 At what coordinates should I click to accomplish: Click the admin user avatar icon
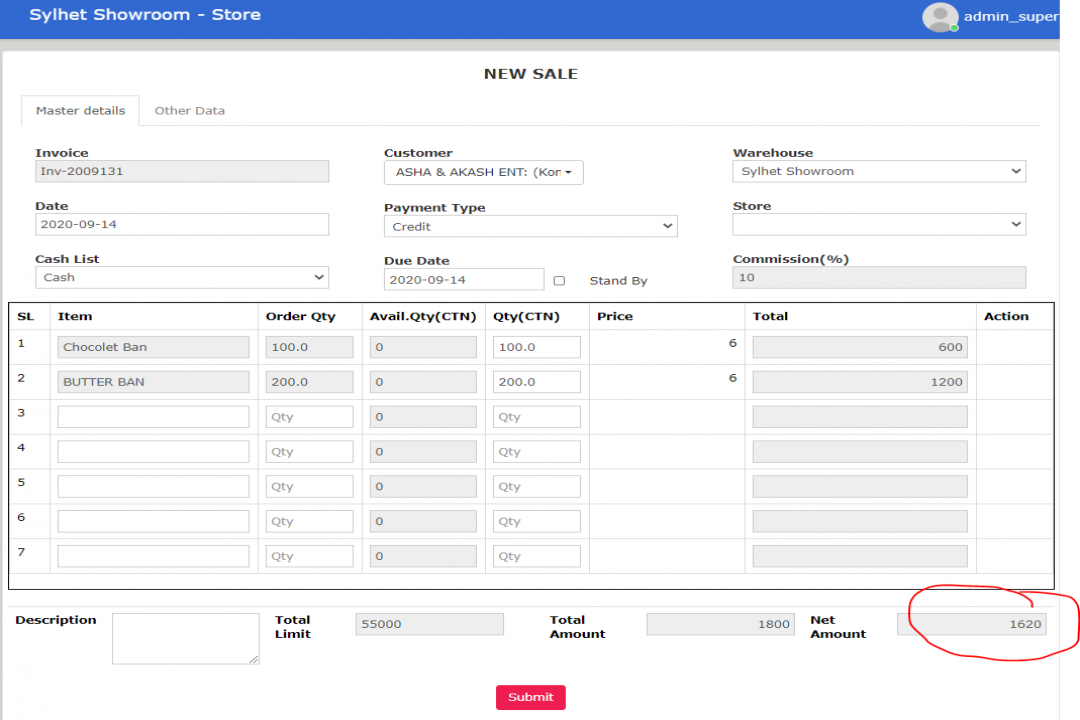pyautogui.click(x=939, y=17)
